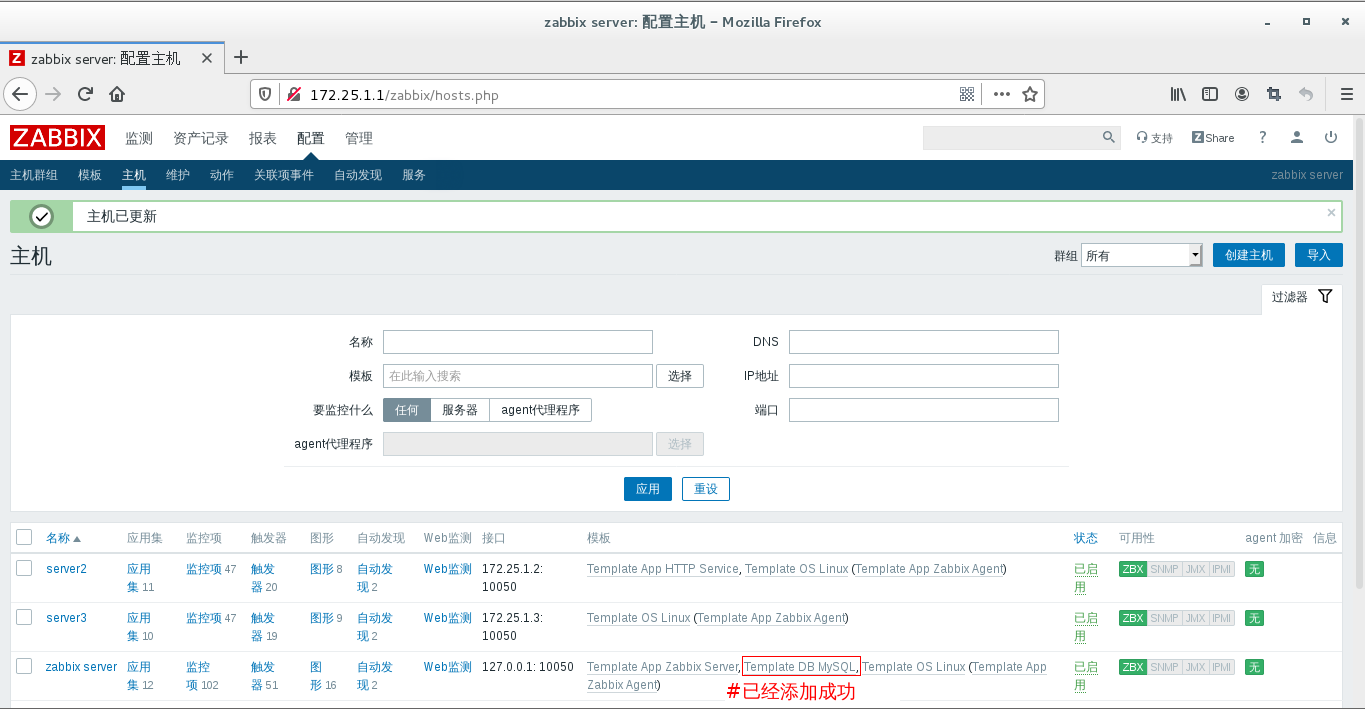Open a new browser tab
Viewport: 1365px width, 709px height.
click(240, 57)
